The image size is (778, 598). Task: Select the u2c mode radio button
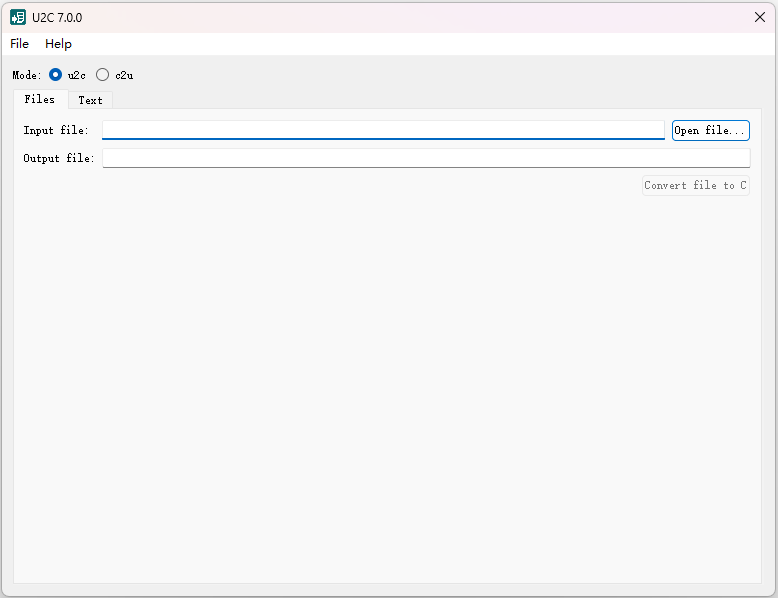[56, 75]
